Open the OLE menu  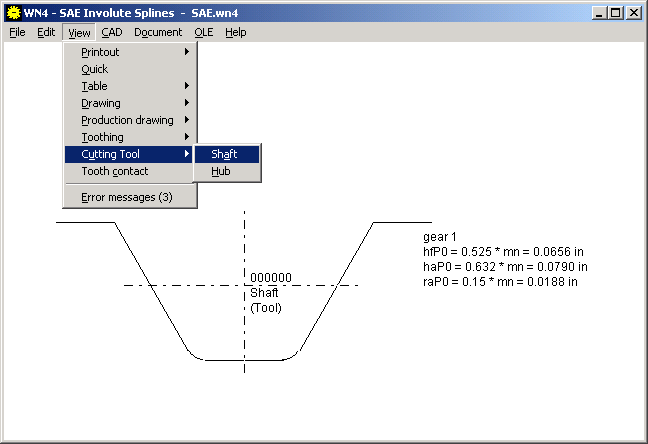[204, 32]
